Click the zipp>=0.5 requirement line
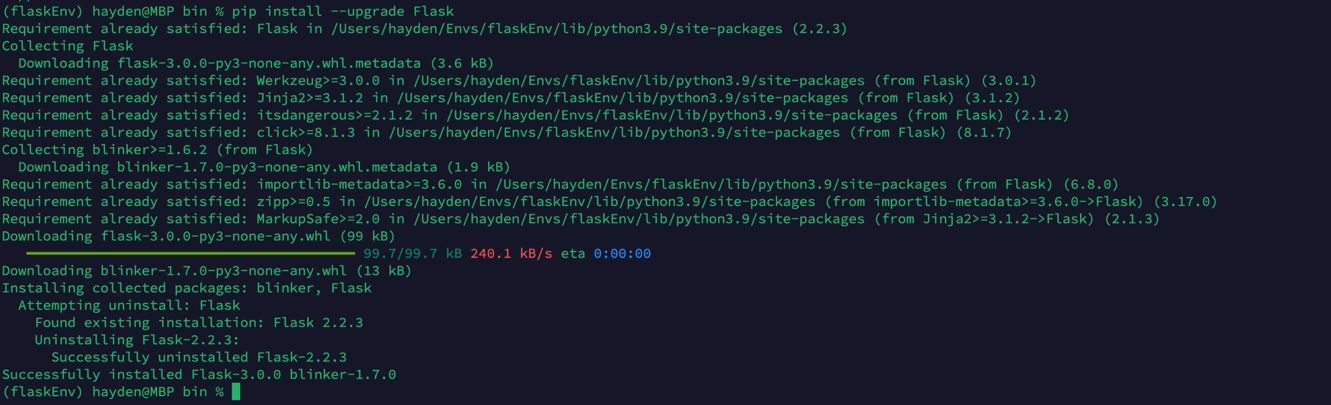 (609, 202)
